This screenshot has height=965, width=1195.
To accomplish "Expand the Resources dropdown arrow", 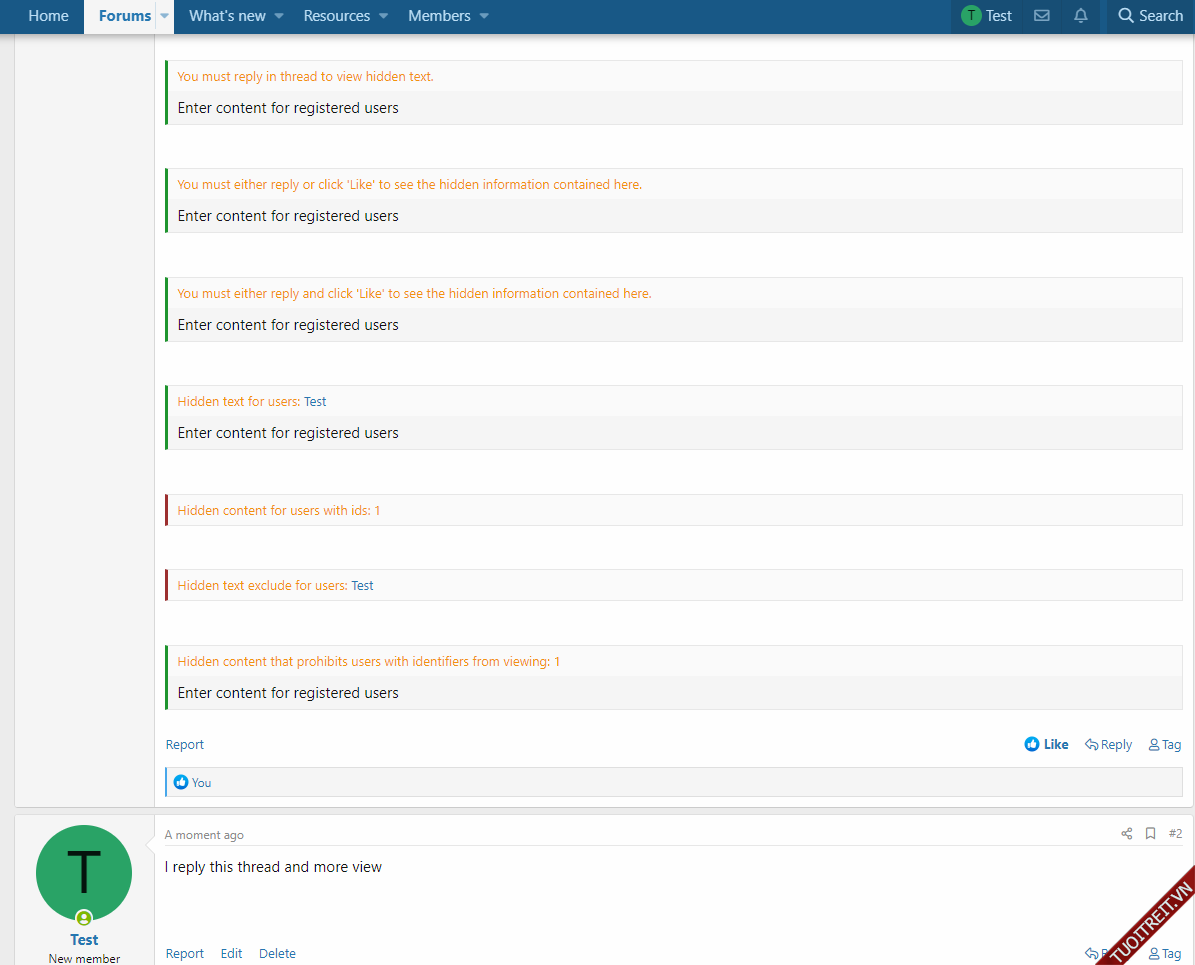I will (x=383, y=16).
